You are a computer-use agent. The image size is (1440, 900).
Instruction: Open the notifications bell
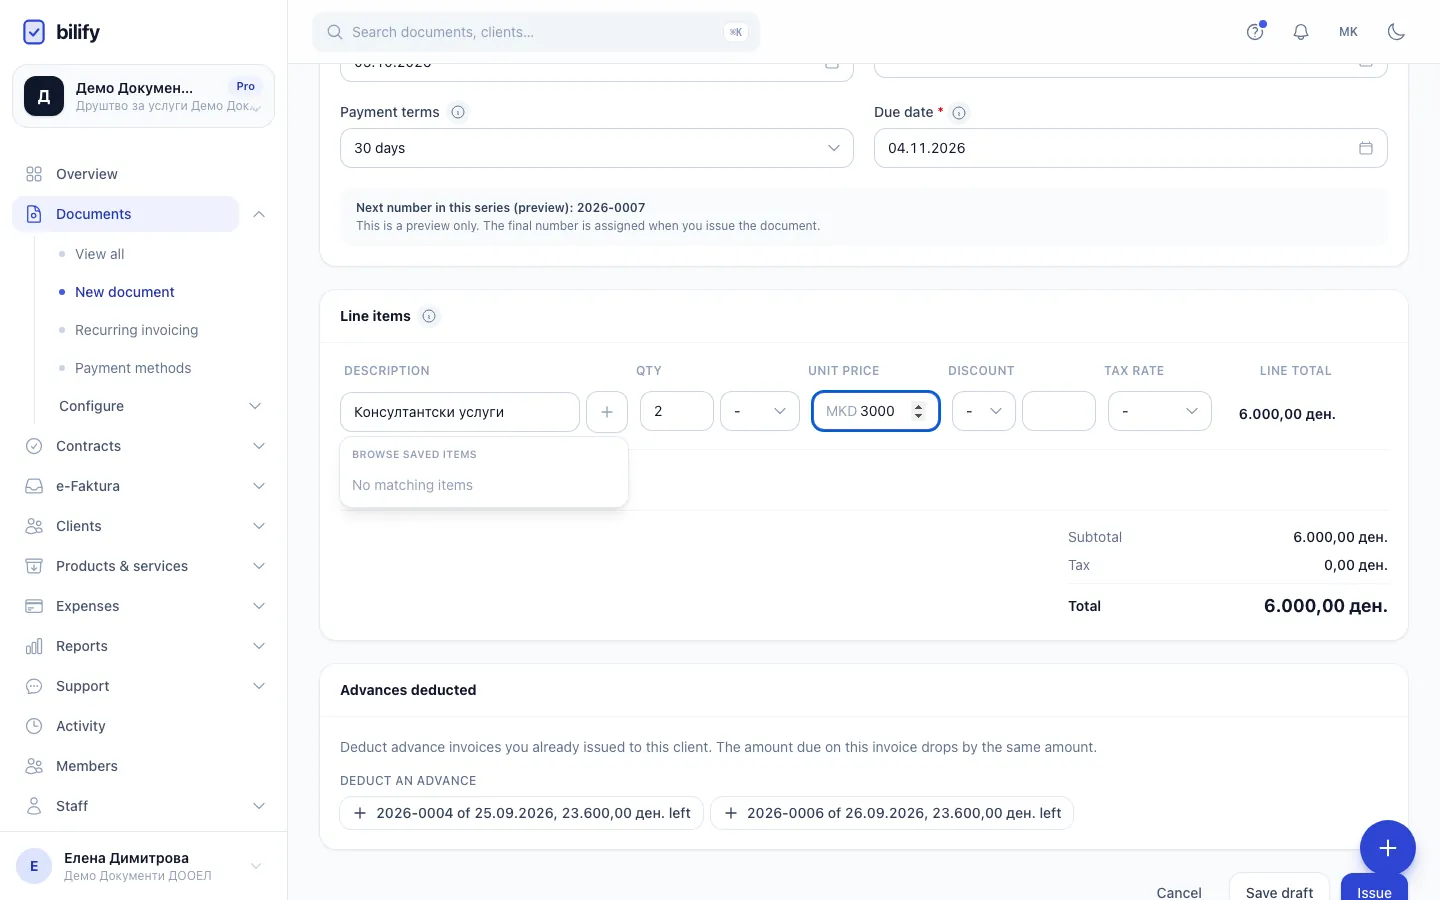click(1301, 32)
